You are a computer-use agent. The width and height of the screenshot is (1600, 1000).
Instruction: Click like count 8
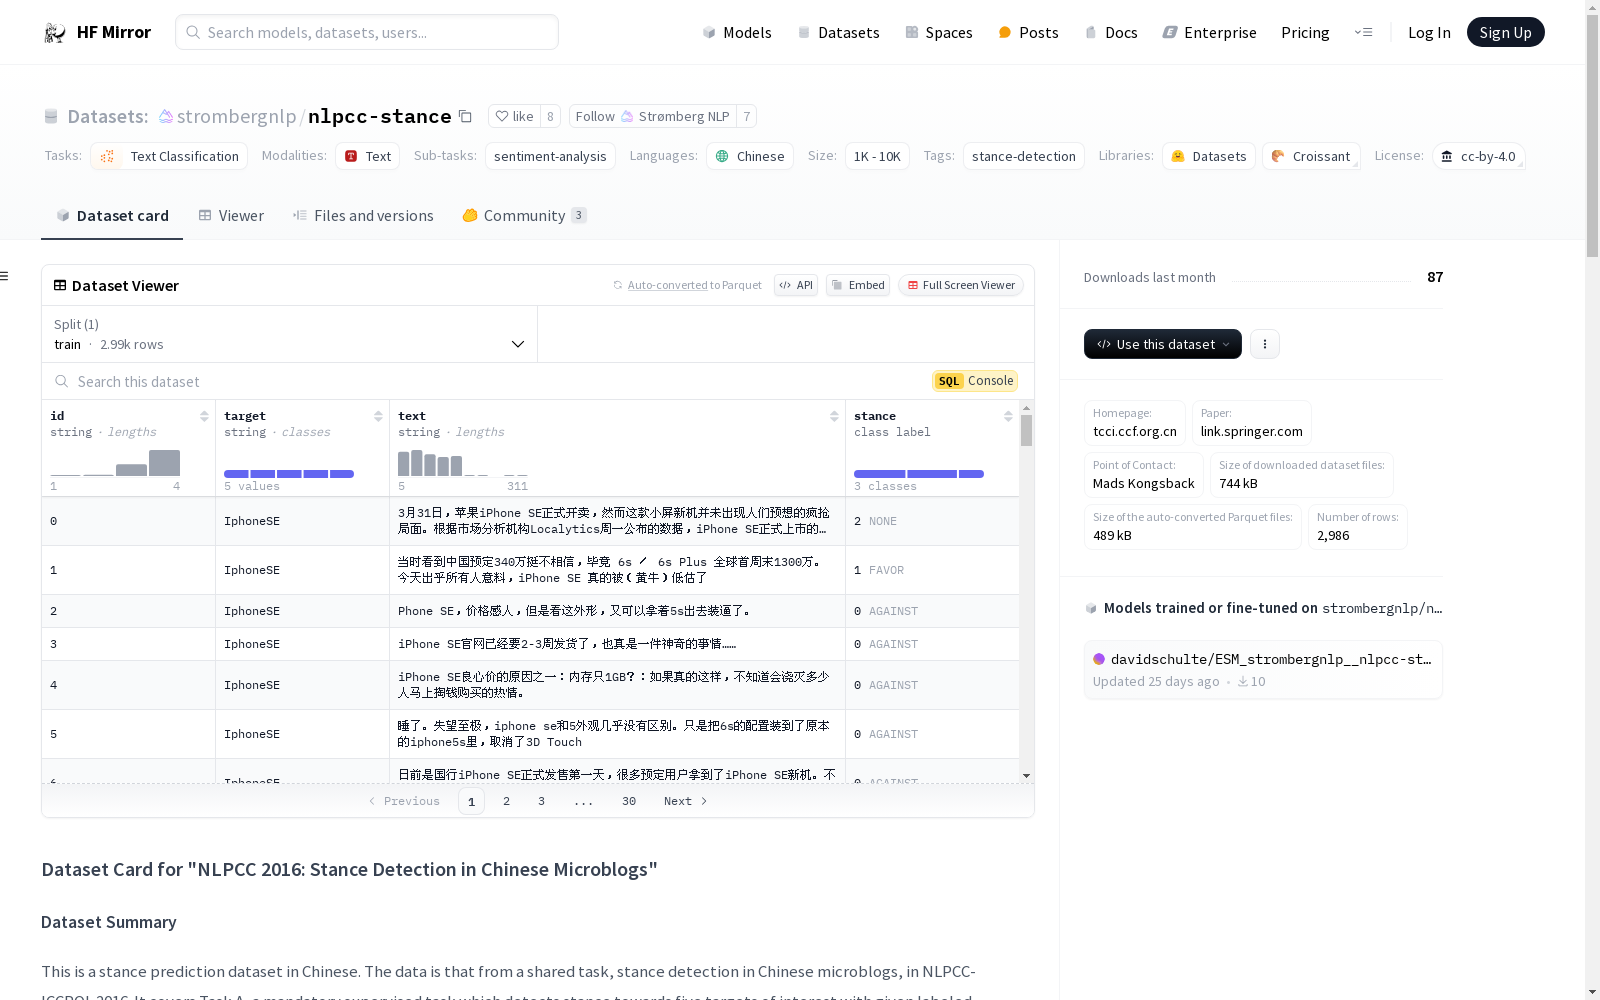point(550,116)
